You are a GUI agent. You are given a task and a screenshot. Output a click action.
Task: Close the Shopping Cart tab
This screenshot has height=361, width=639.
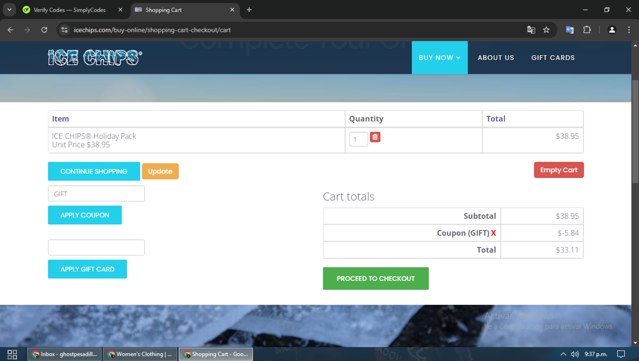[x=232, y=10]
